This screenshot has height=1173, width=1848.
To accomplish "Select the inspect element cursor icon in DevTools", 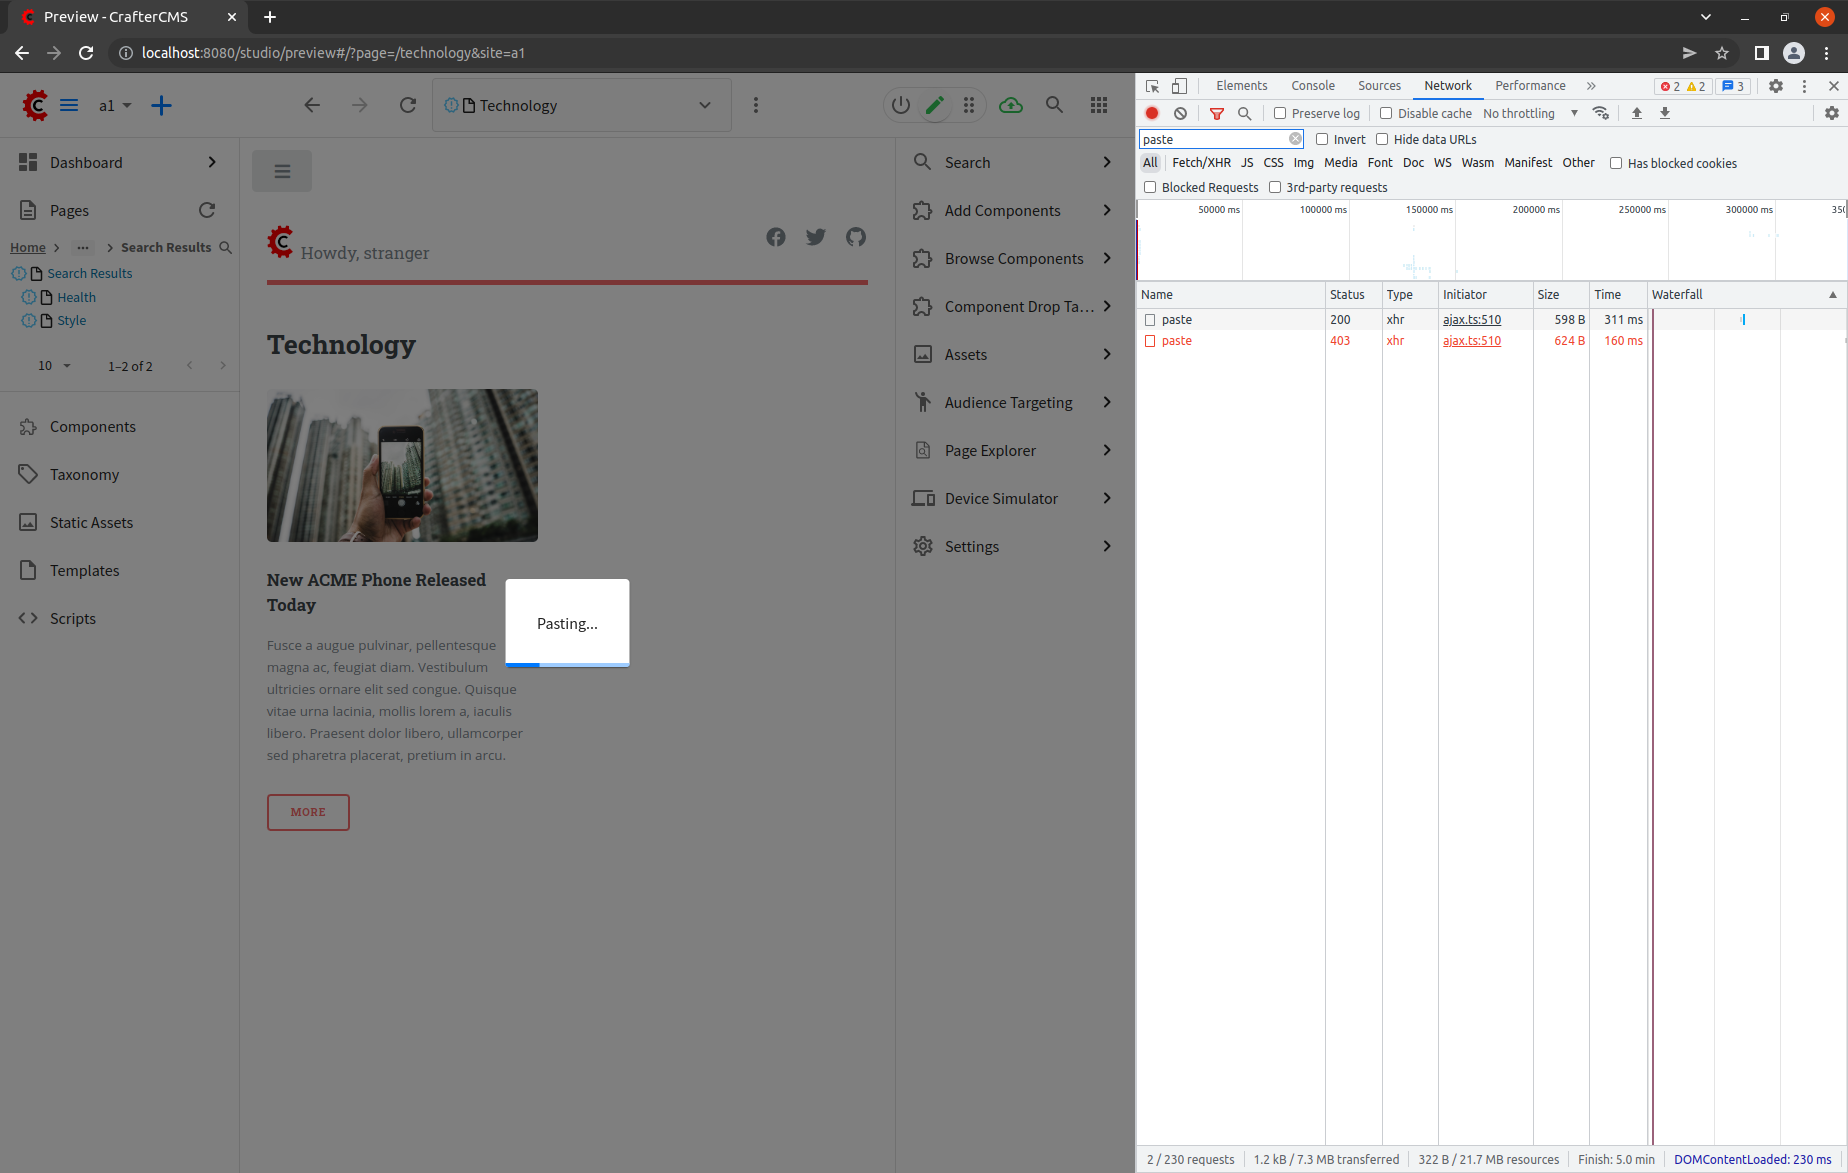I will tap(1152, 86).
